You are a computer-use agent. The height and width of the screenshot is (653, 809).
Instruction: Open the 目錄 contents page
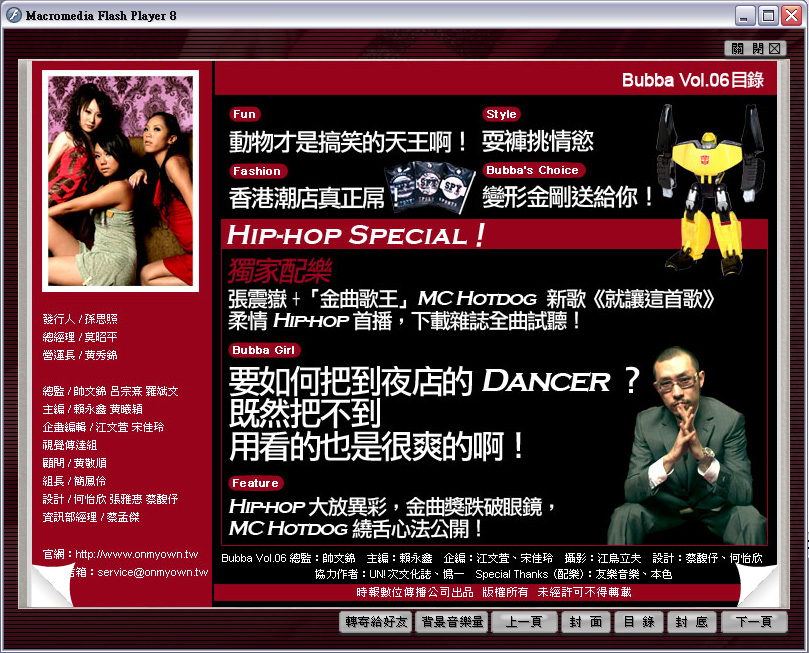[x=639, y=622]
